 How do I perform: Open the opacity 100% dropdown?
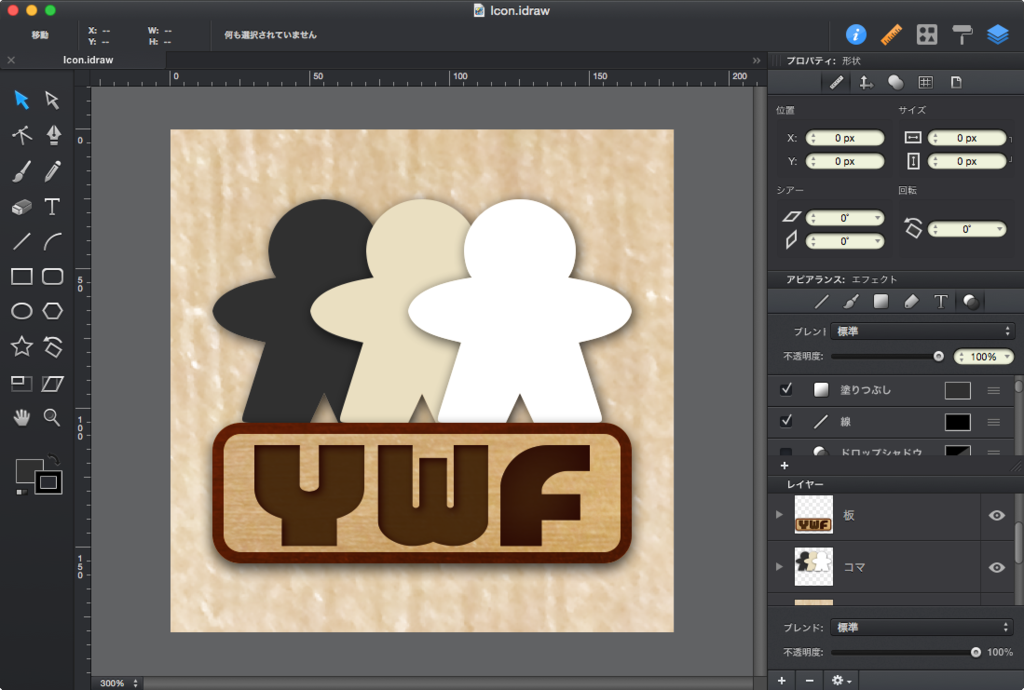point(1008,356)
